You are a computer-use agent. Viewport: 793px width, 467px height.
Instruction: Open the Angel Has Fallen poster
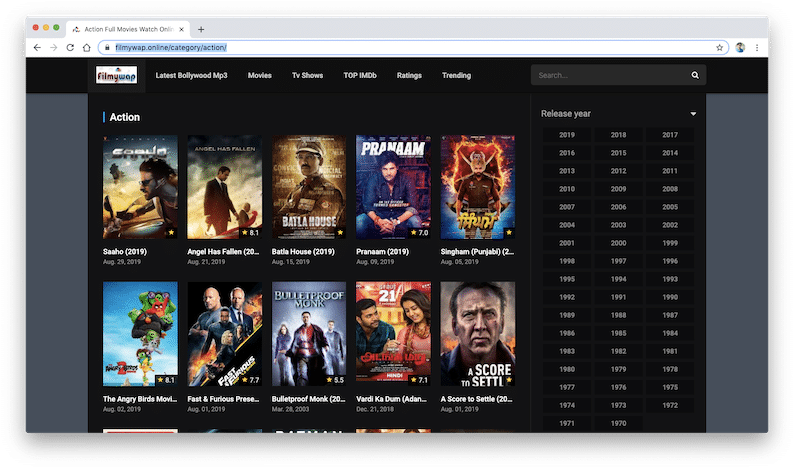tap(225, 187)
